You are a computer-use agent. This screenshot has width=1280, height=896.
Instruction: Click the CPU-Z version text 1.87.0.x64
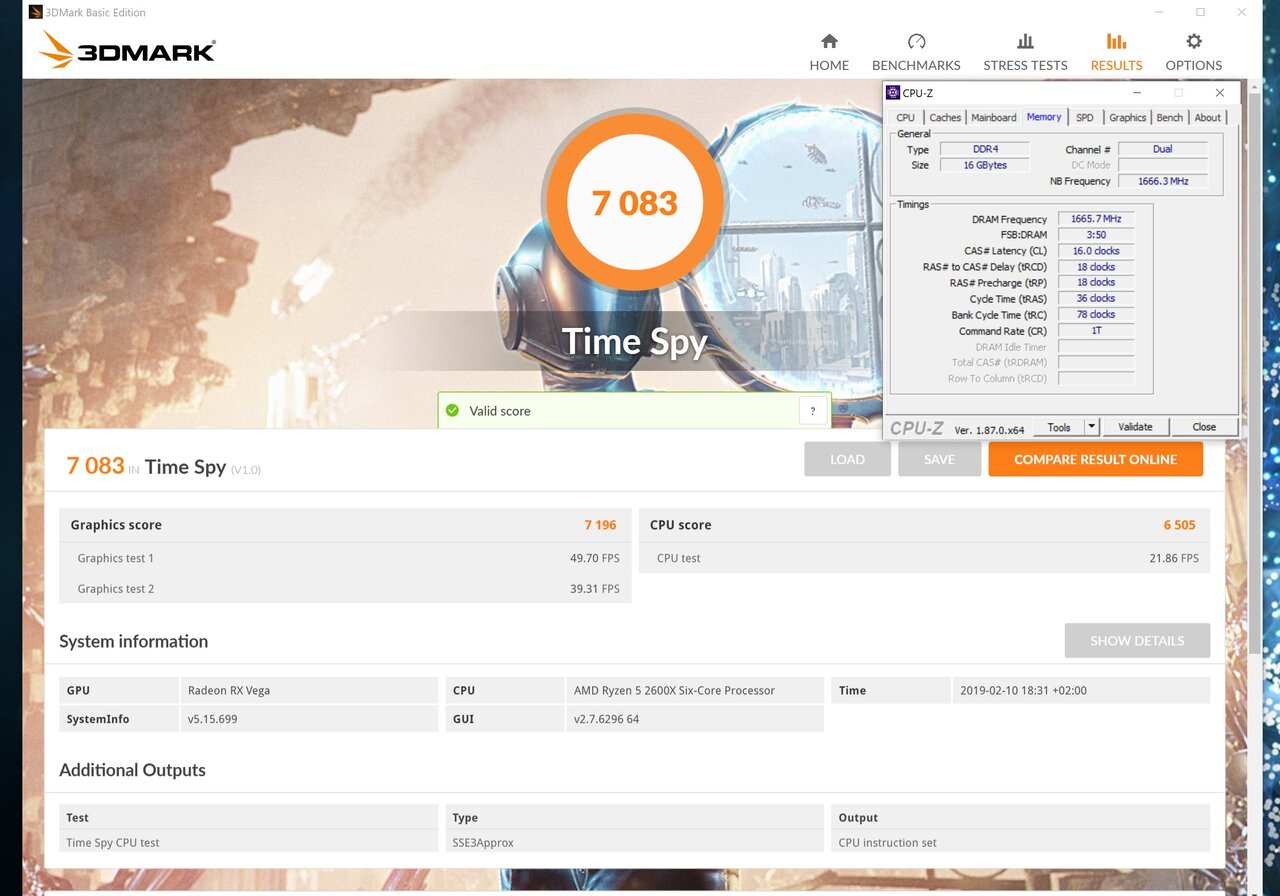[x=989, y=429]
